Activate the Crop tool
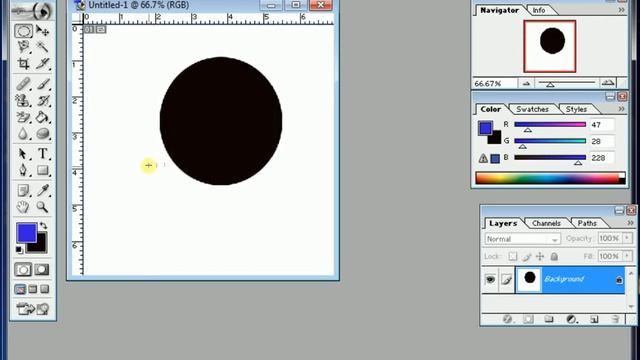Viewport: 640px width, 360px height. point(23,63)
